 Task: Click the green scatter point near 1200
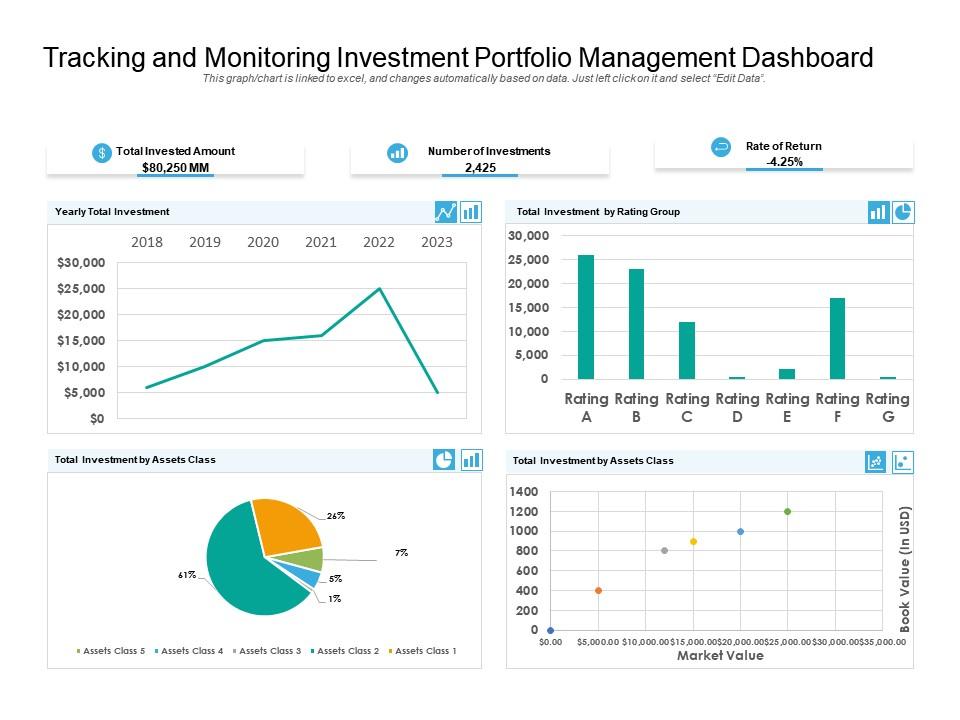pyautogui.click(x=787, y=511)
